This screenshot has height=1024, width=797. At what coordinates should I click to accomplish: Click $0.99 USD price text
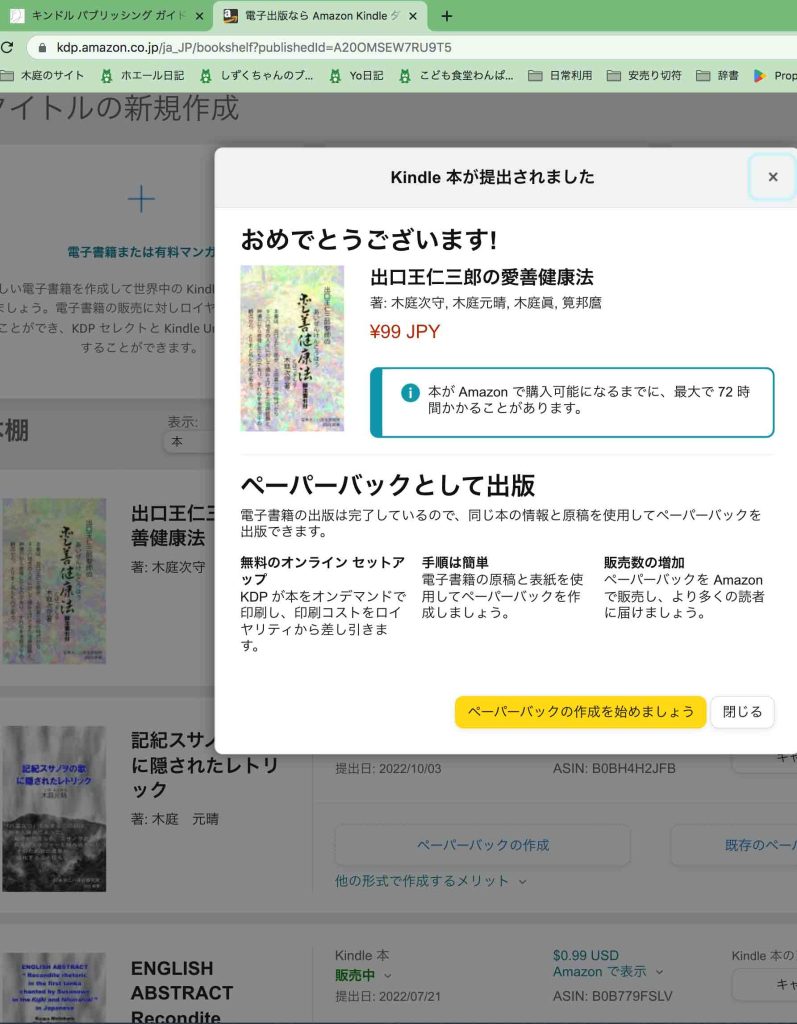point(586,955)
